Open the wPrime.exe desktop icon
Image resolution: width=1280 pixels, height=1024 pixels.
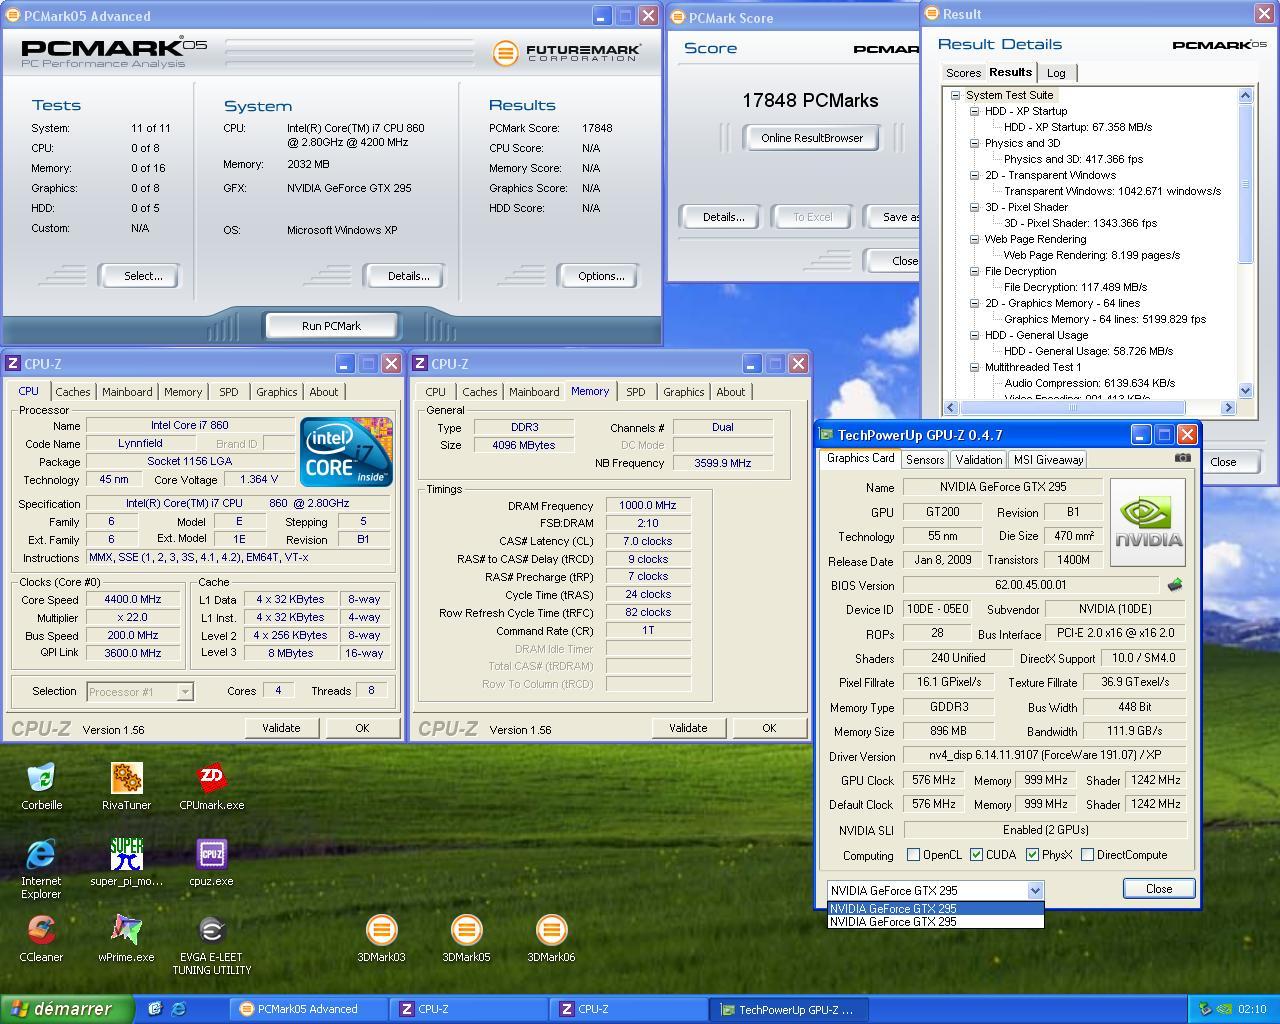pyautogui.click(x=126, y=930)
